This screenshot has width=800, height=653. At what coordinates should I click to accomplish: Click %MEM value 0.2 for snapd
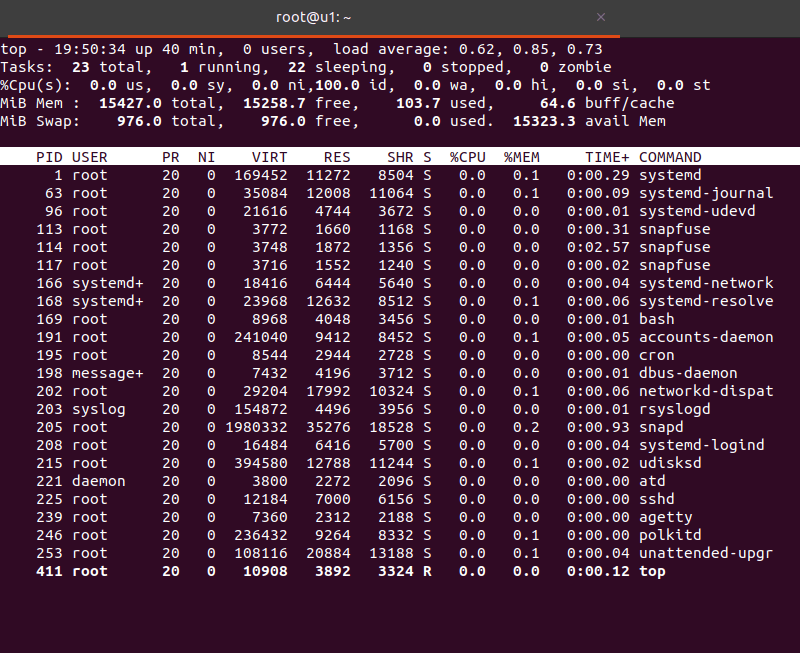pos(526,427)
